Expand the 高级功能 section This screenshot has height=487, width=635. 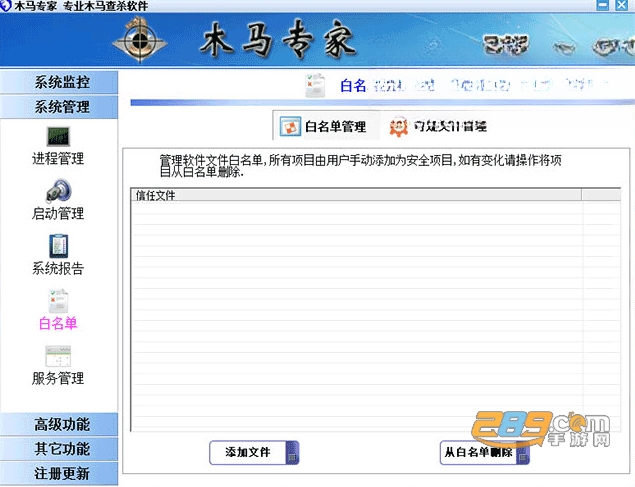[59, 424]
